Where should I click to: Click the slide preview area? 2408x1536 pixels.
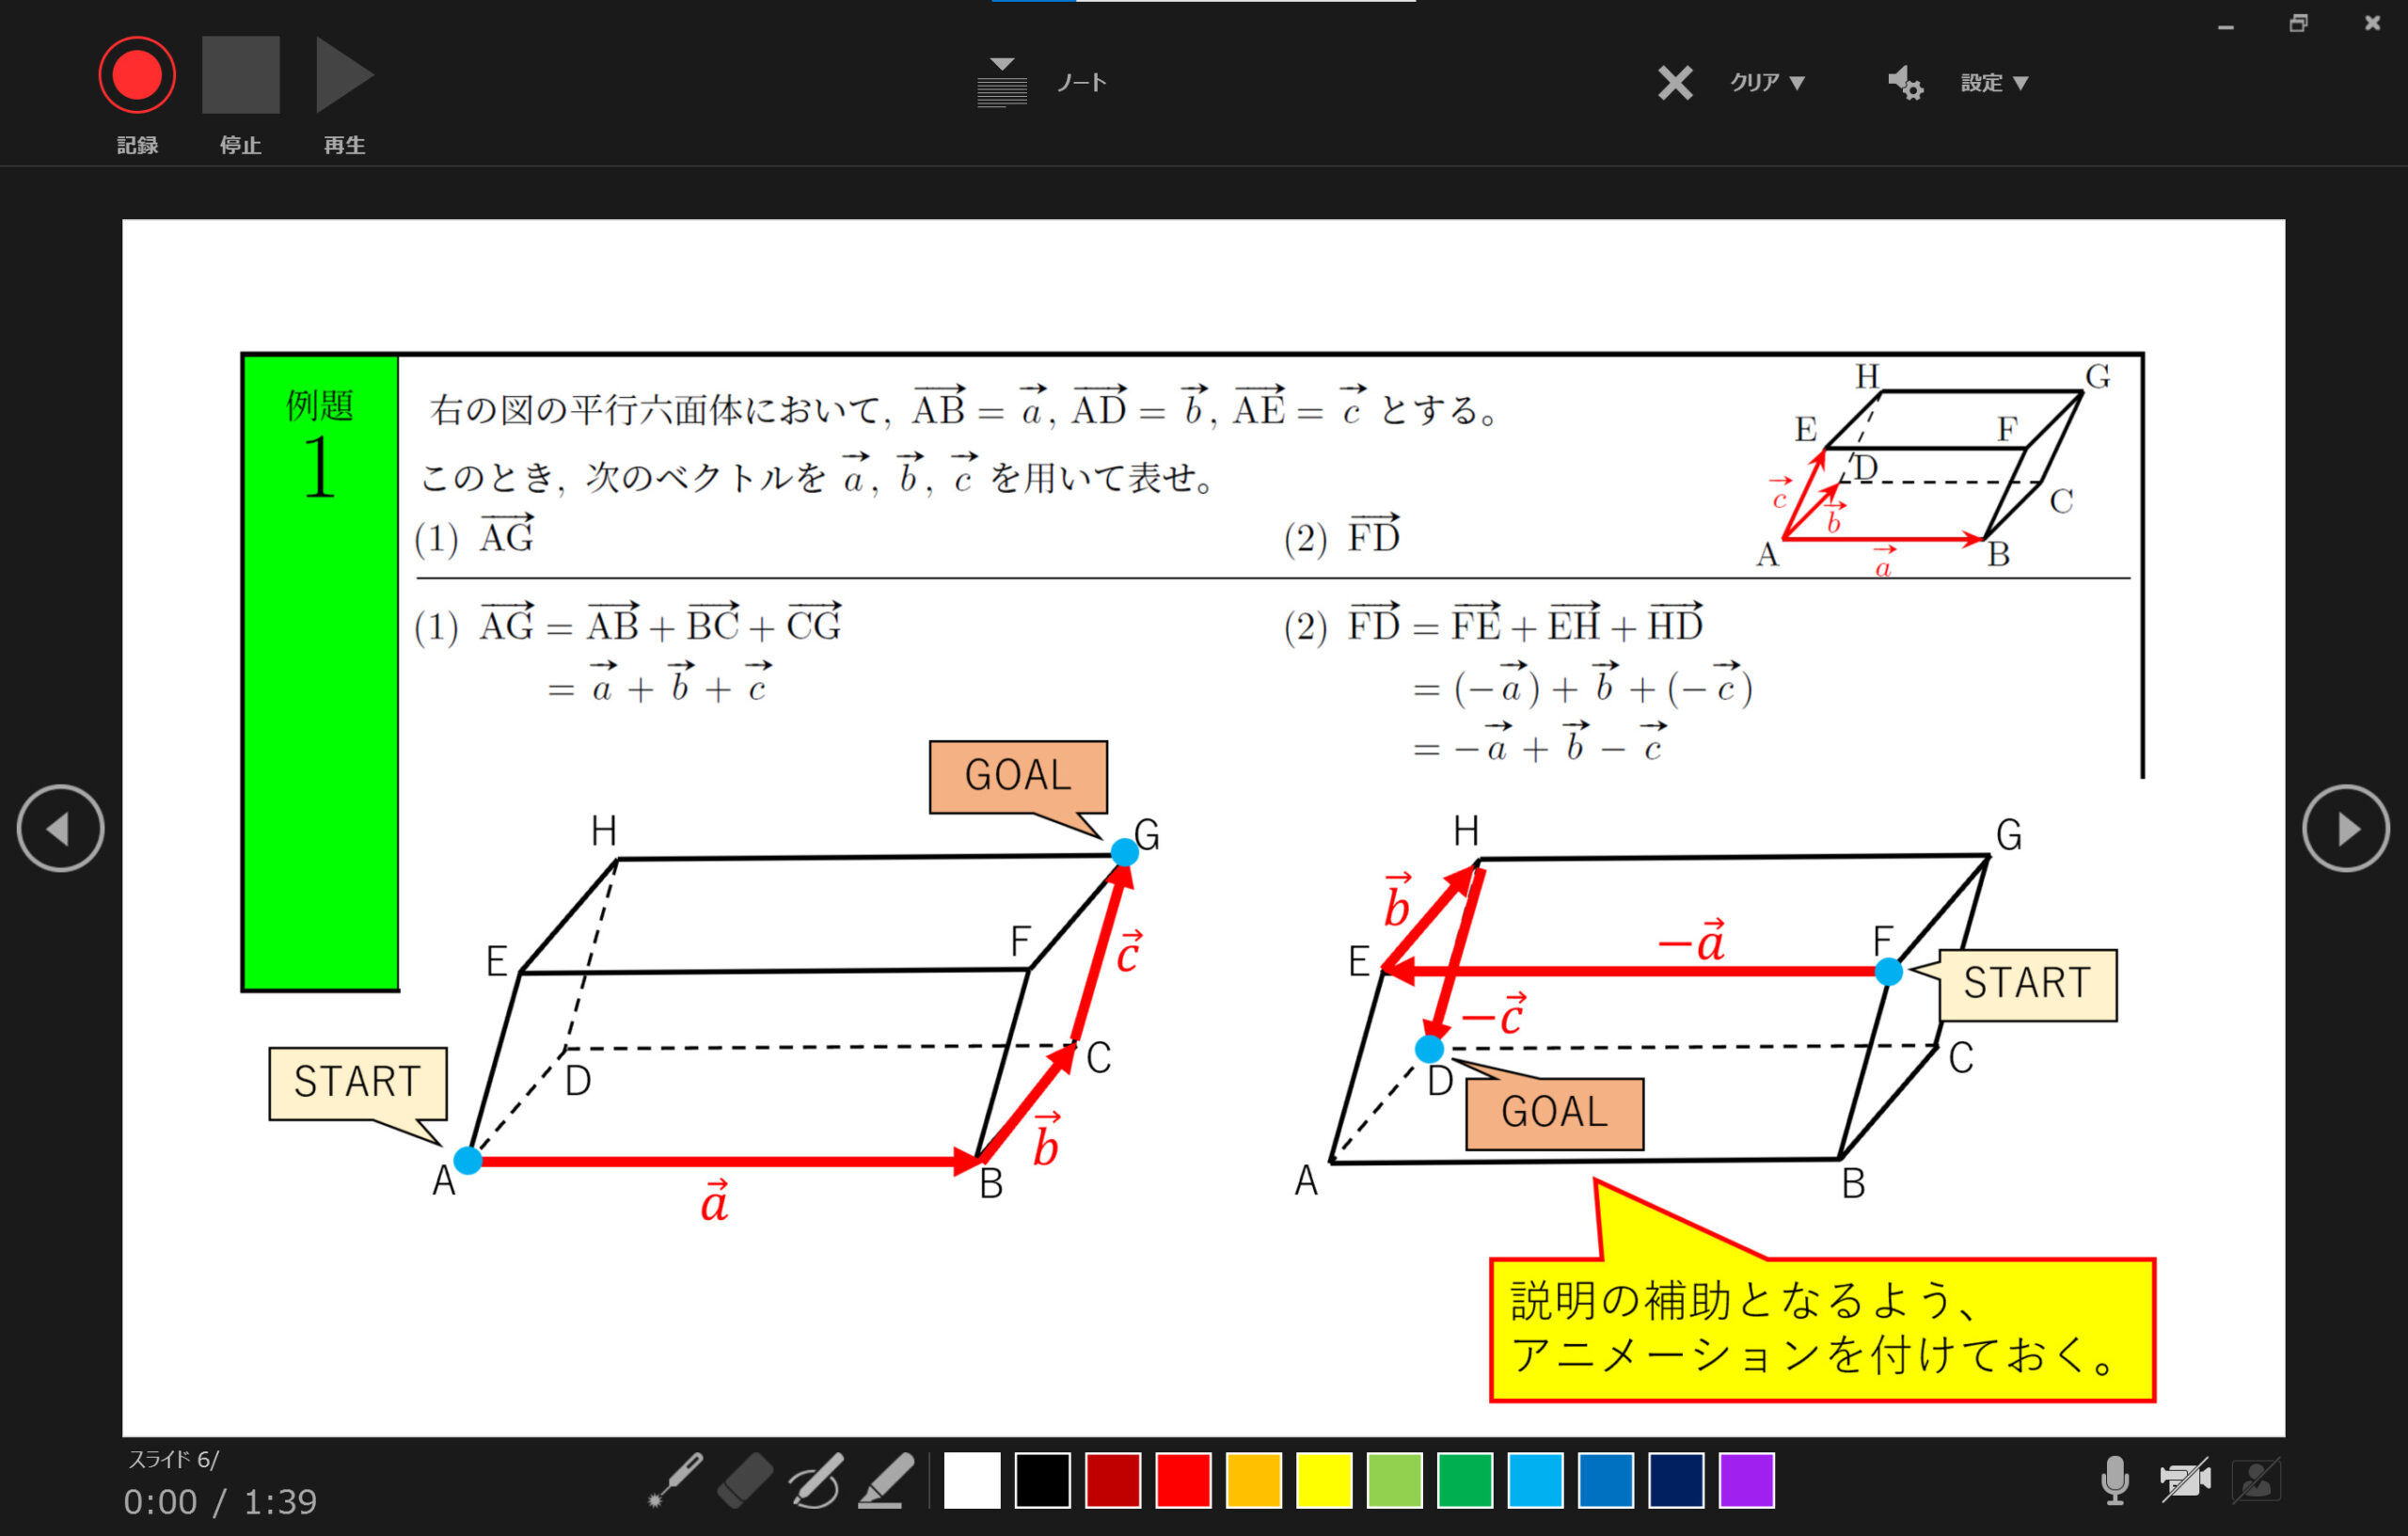1203,828
